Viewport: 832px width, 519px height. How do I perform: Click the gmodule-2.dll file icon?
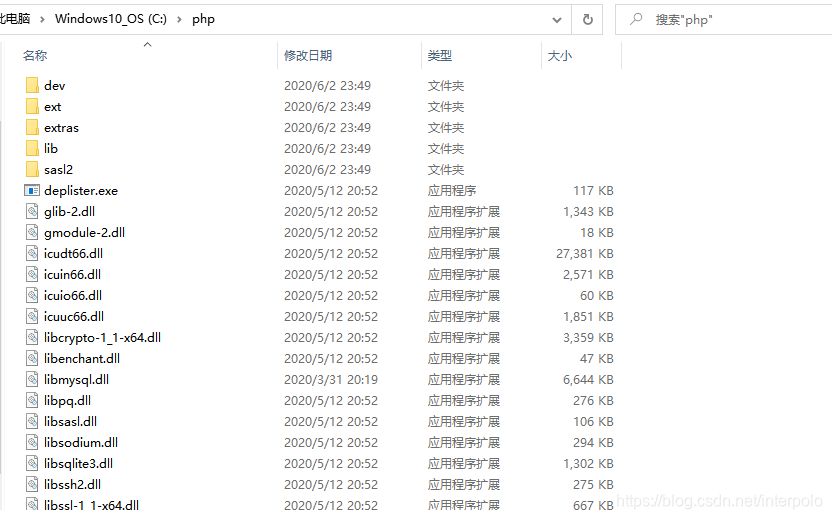point(32,232)
